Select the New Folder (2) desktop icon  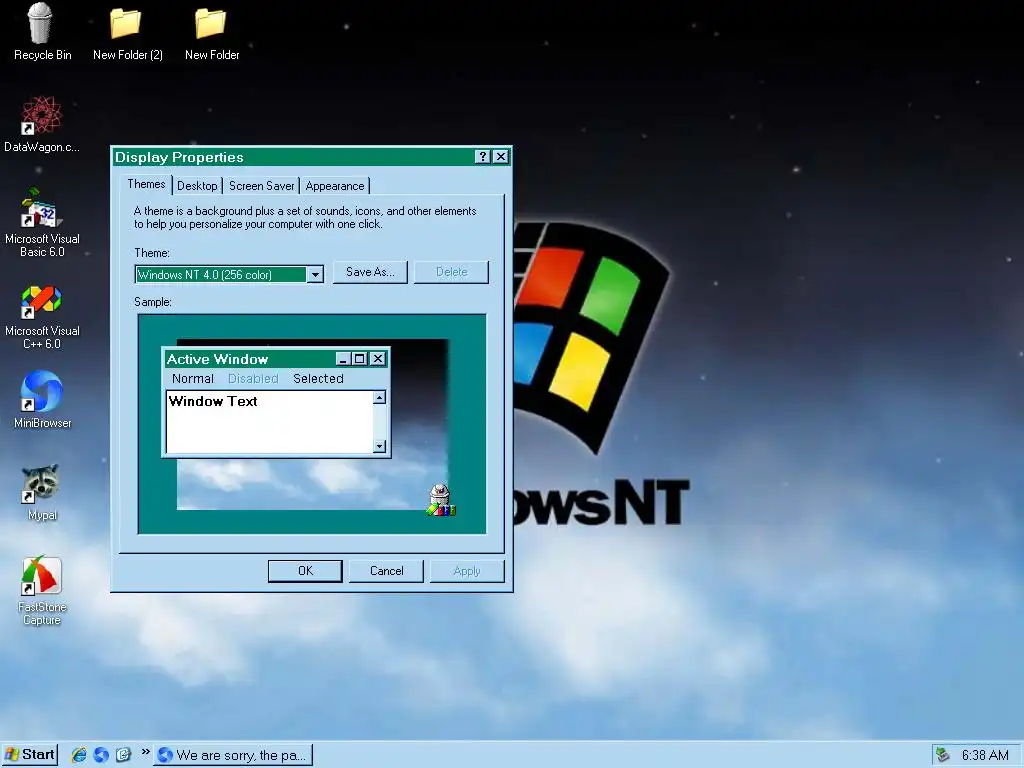pyautogui.click(x=127, y=34)
